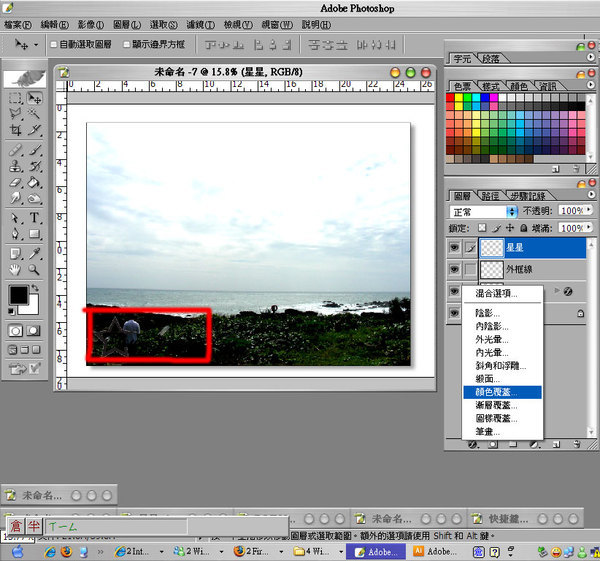Select the Smudge tool
Viewport: 600px width, 561px height.
coord(15,198)
